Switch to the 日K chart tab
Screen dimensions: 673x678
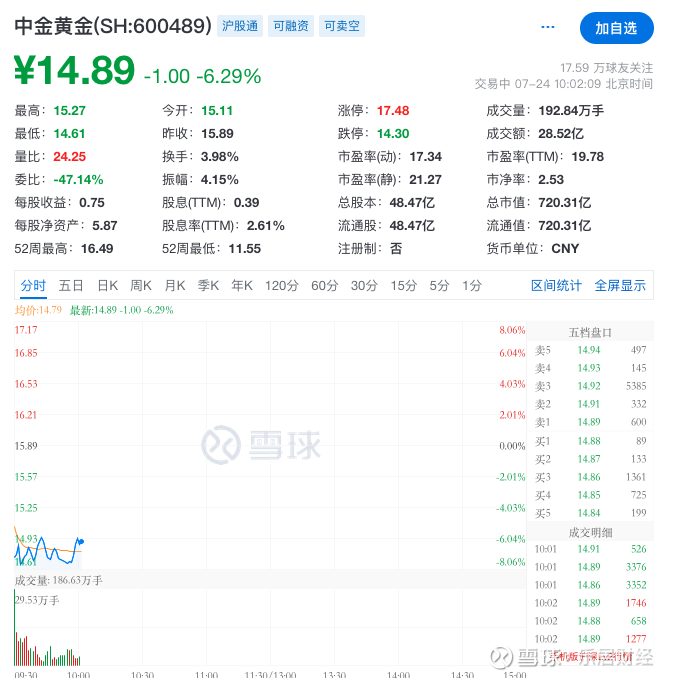pos(108,286)
